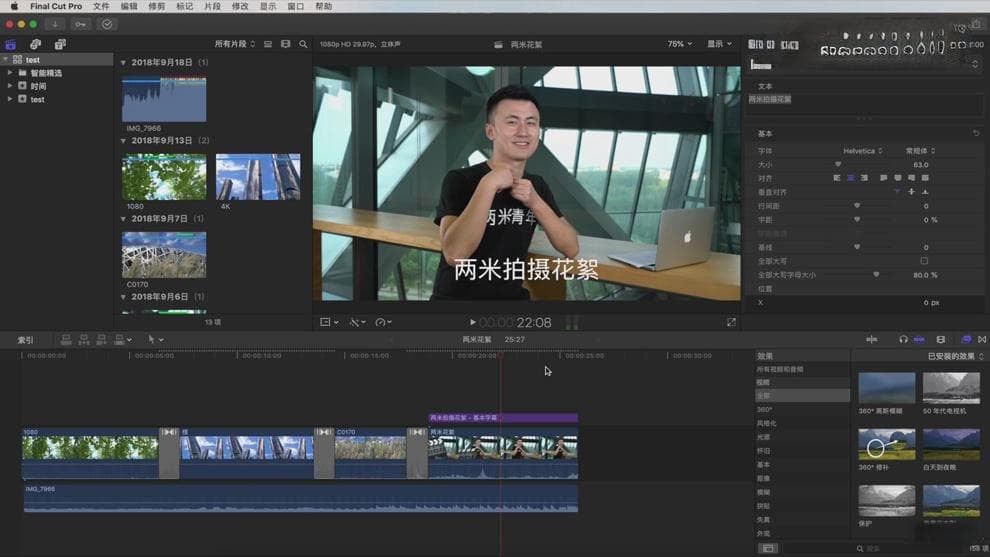Click the viewer play button
Viewport: 990px width, 557px height.
472,322
